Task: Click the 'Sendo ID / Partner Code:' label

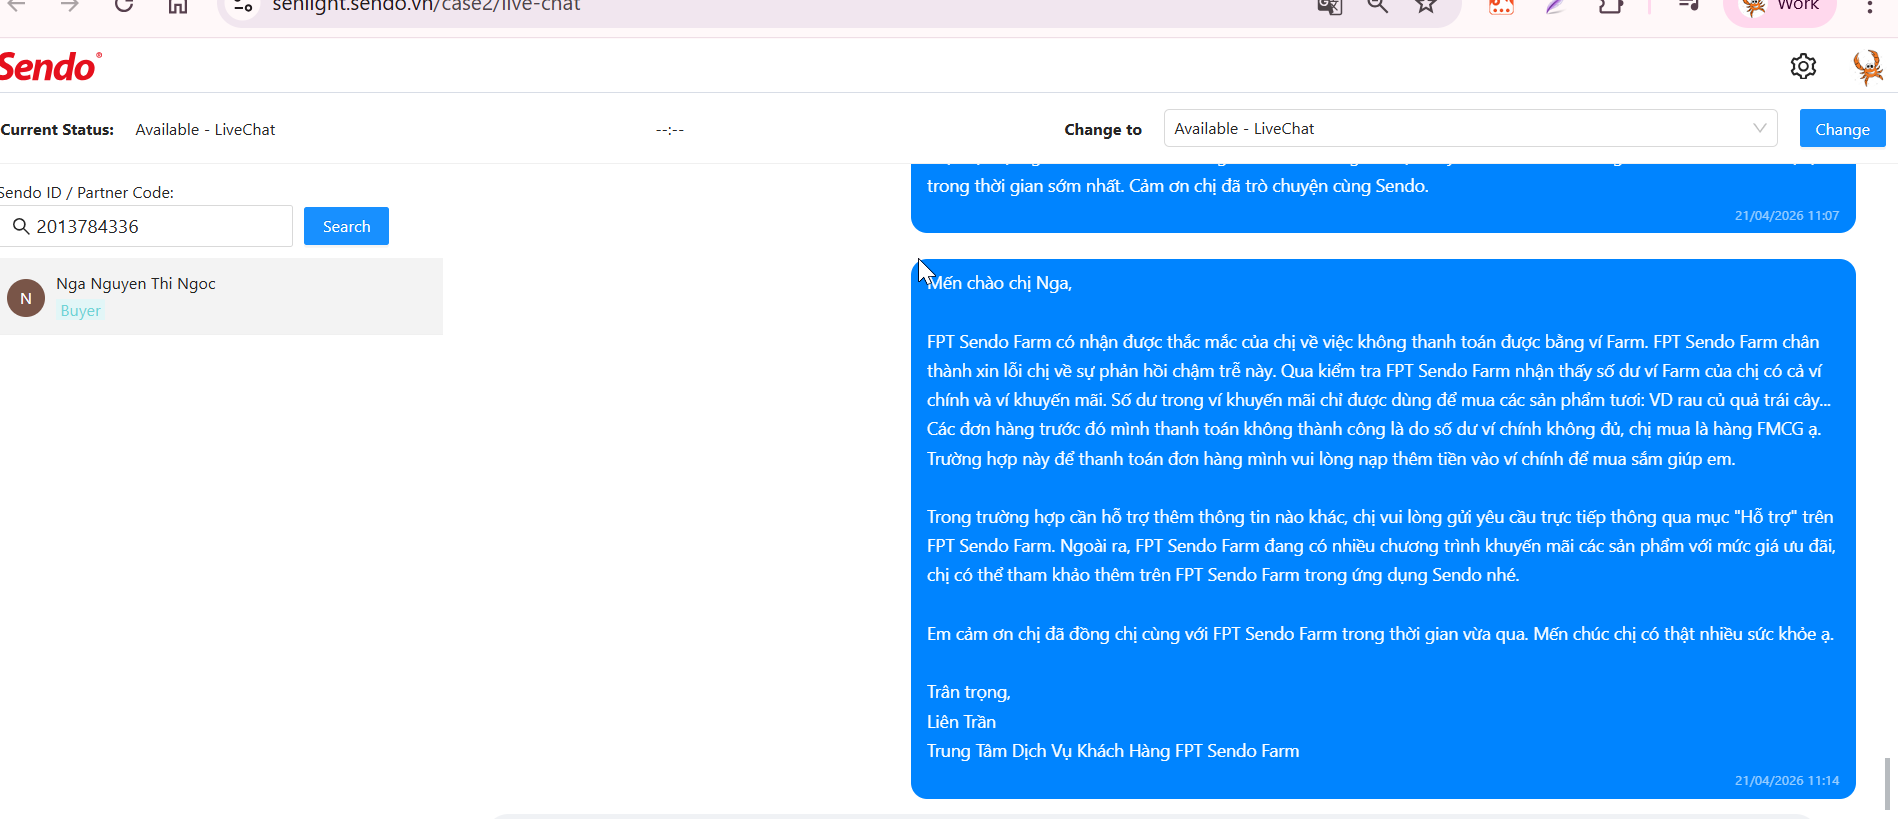Action: (x=87, y=192)
